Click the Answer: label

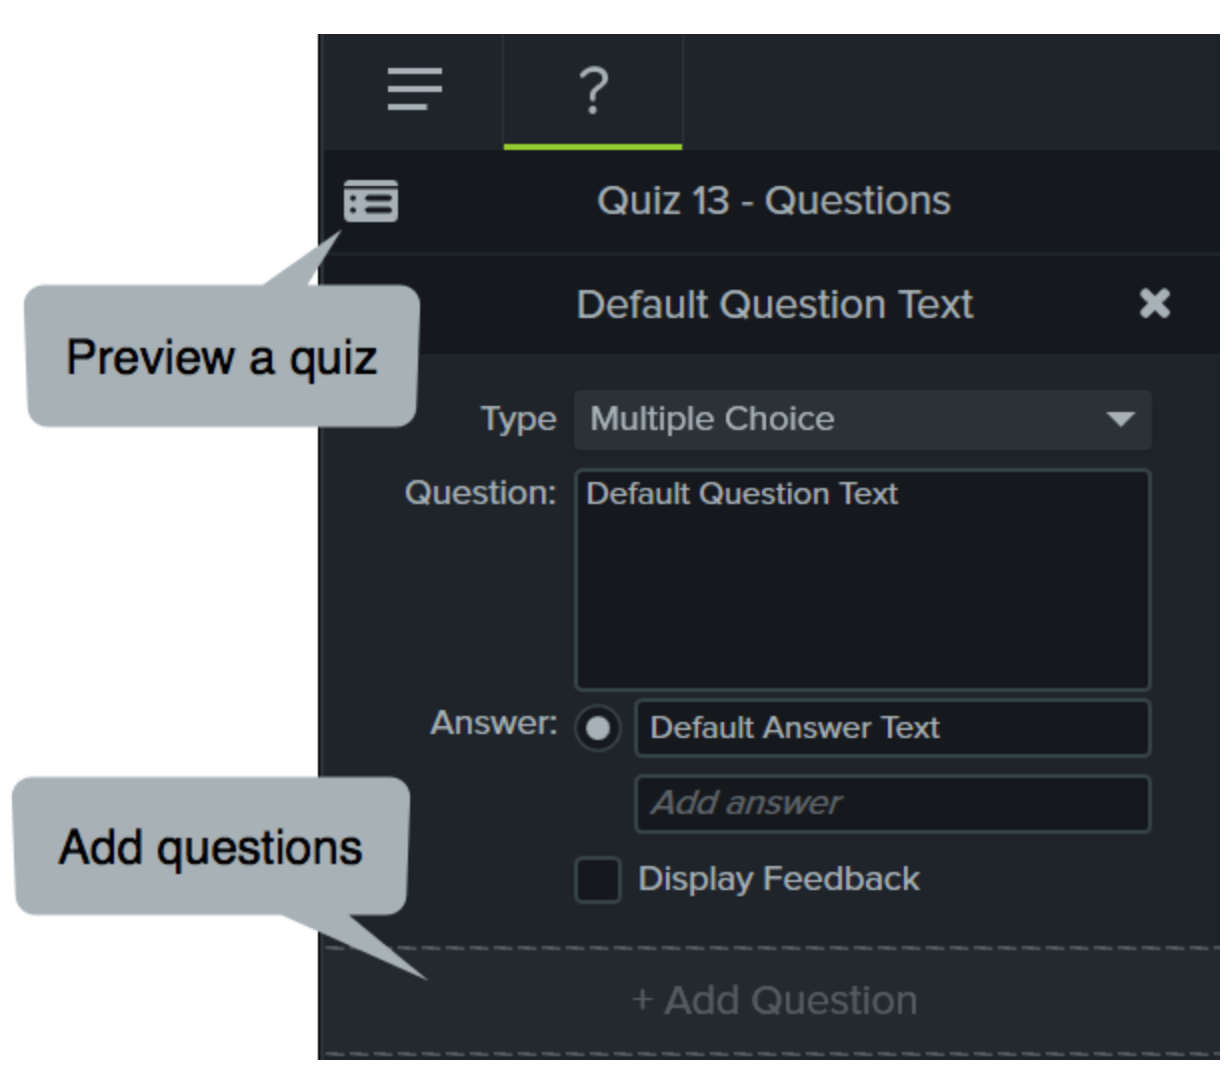(x=494, y=723)
